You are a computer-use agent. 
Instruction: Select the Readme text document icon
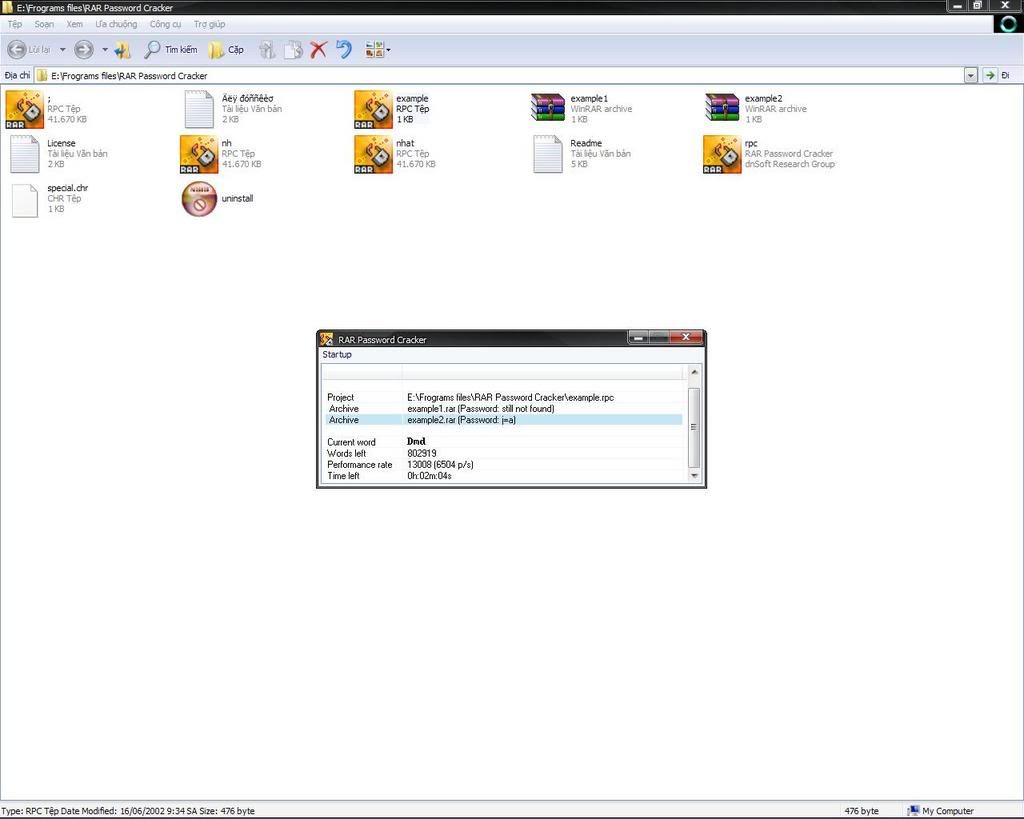point(548,154)
